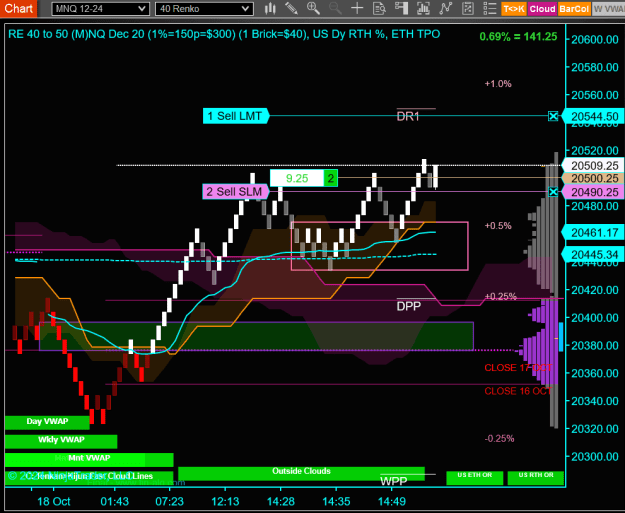
Task: Select the Chart tab
Action: (18, 8)
